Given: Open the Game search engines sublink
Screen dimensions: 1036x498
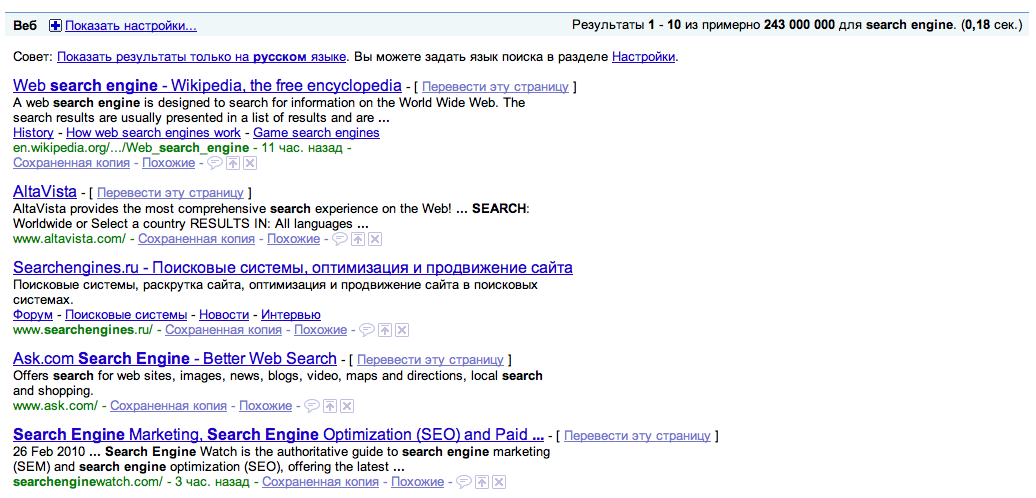Looking at the screenshot, I should (x=316, y=133).
